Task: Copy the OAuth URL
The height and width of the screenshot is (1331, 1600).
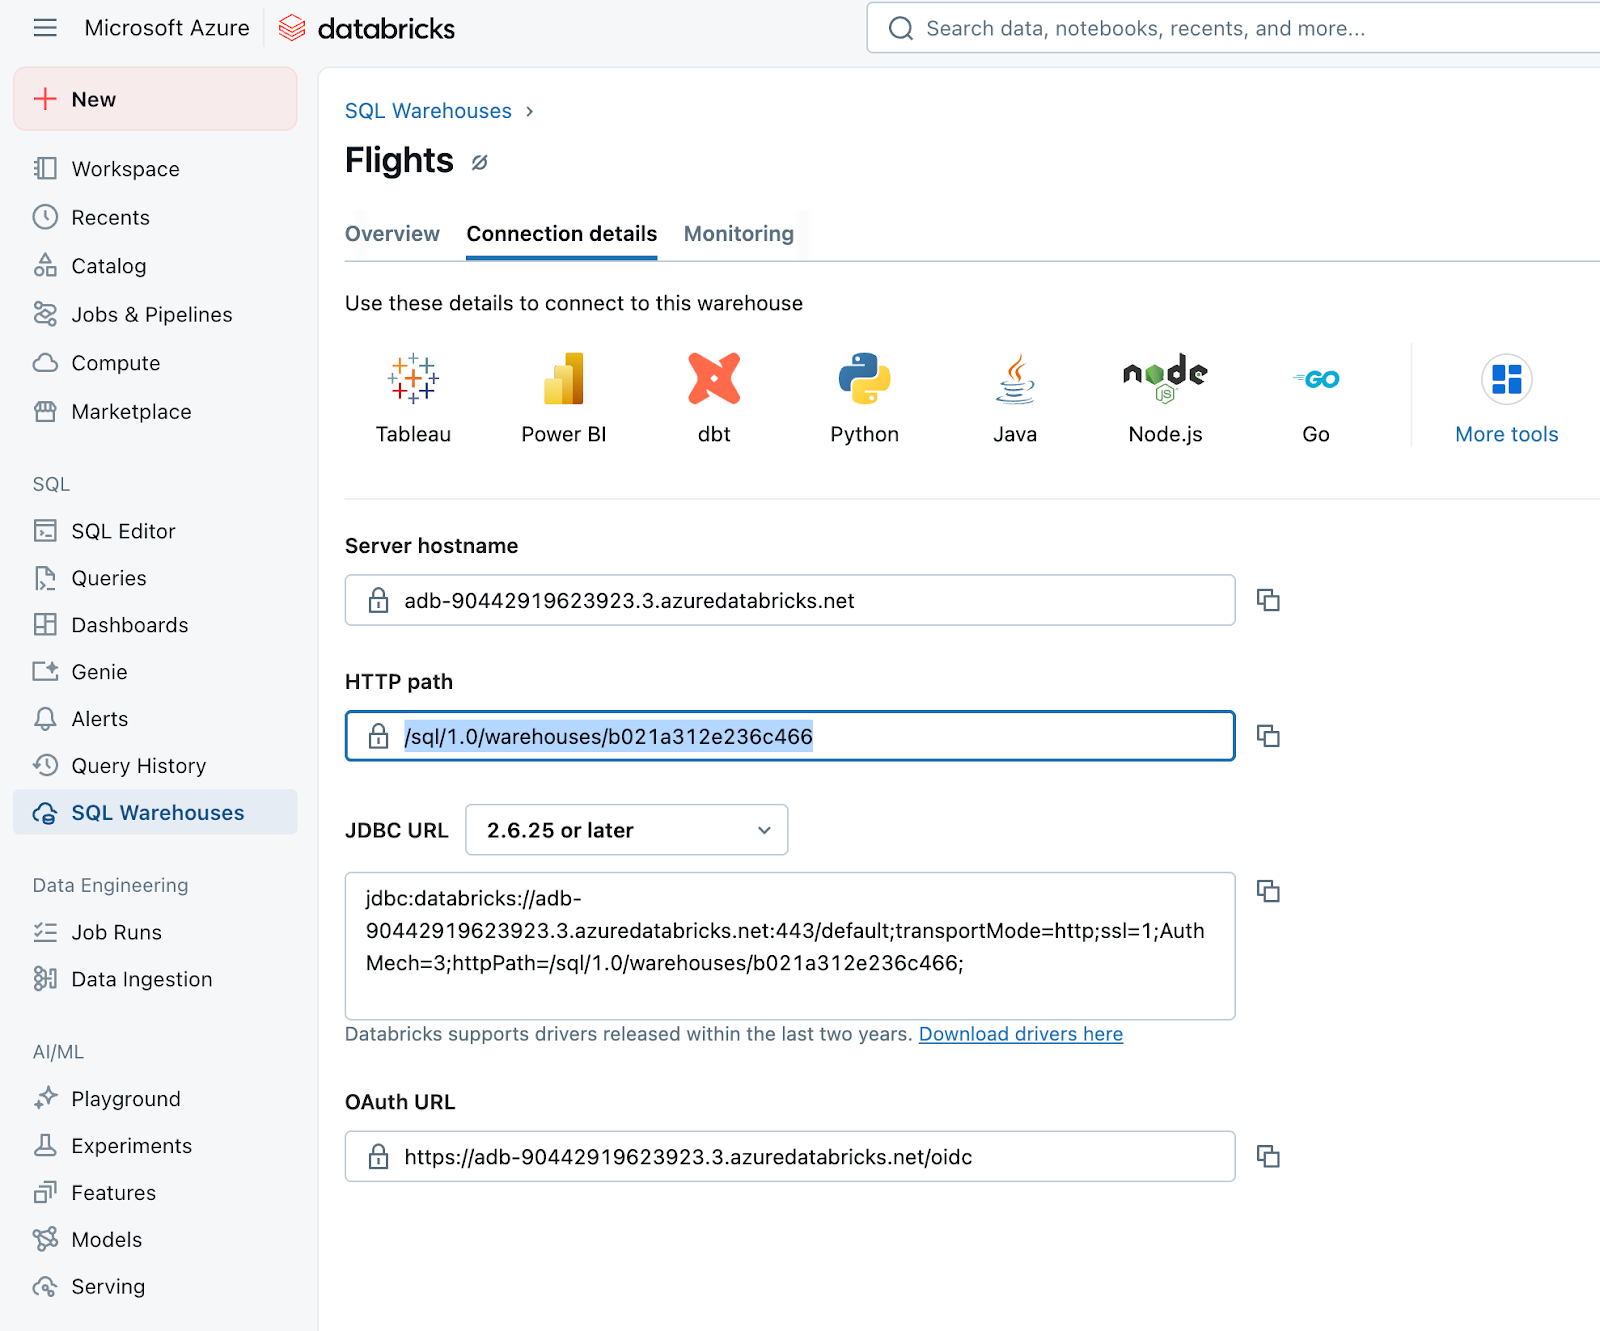Action: tap(1268, 1157)
